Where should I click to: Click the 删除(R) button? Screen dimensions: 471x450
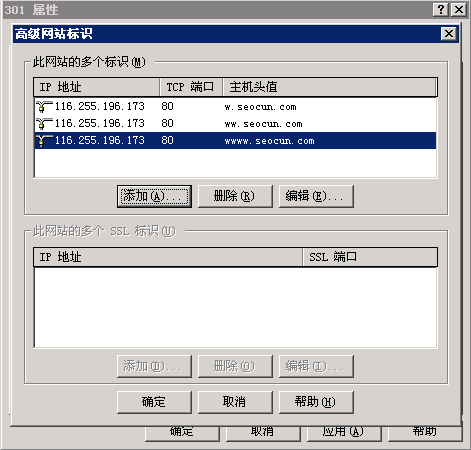click(x=235, y=196)
